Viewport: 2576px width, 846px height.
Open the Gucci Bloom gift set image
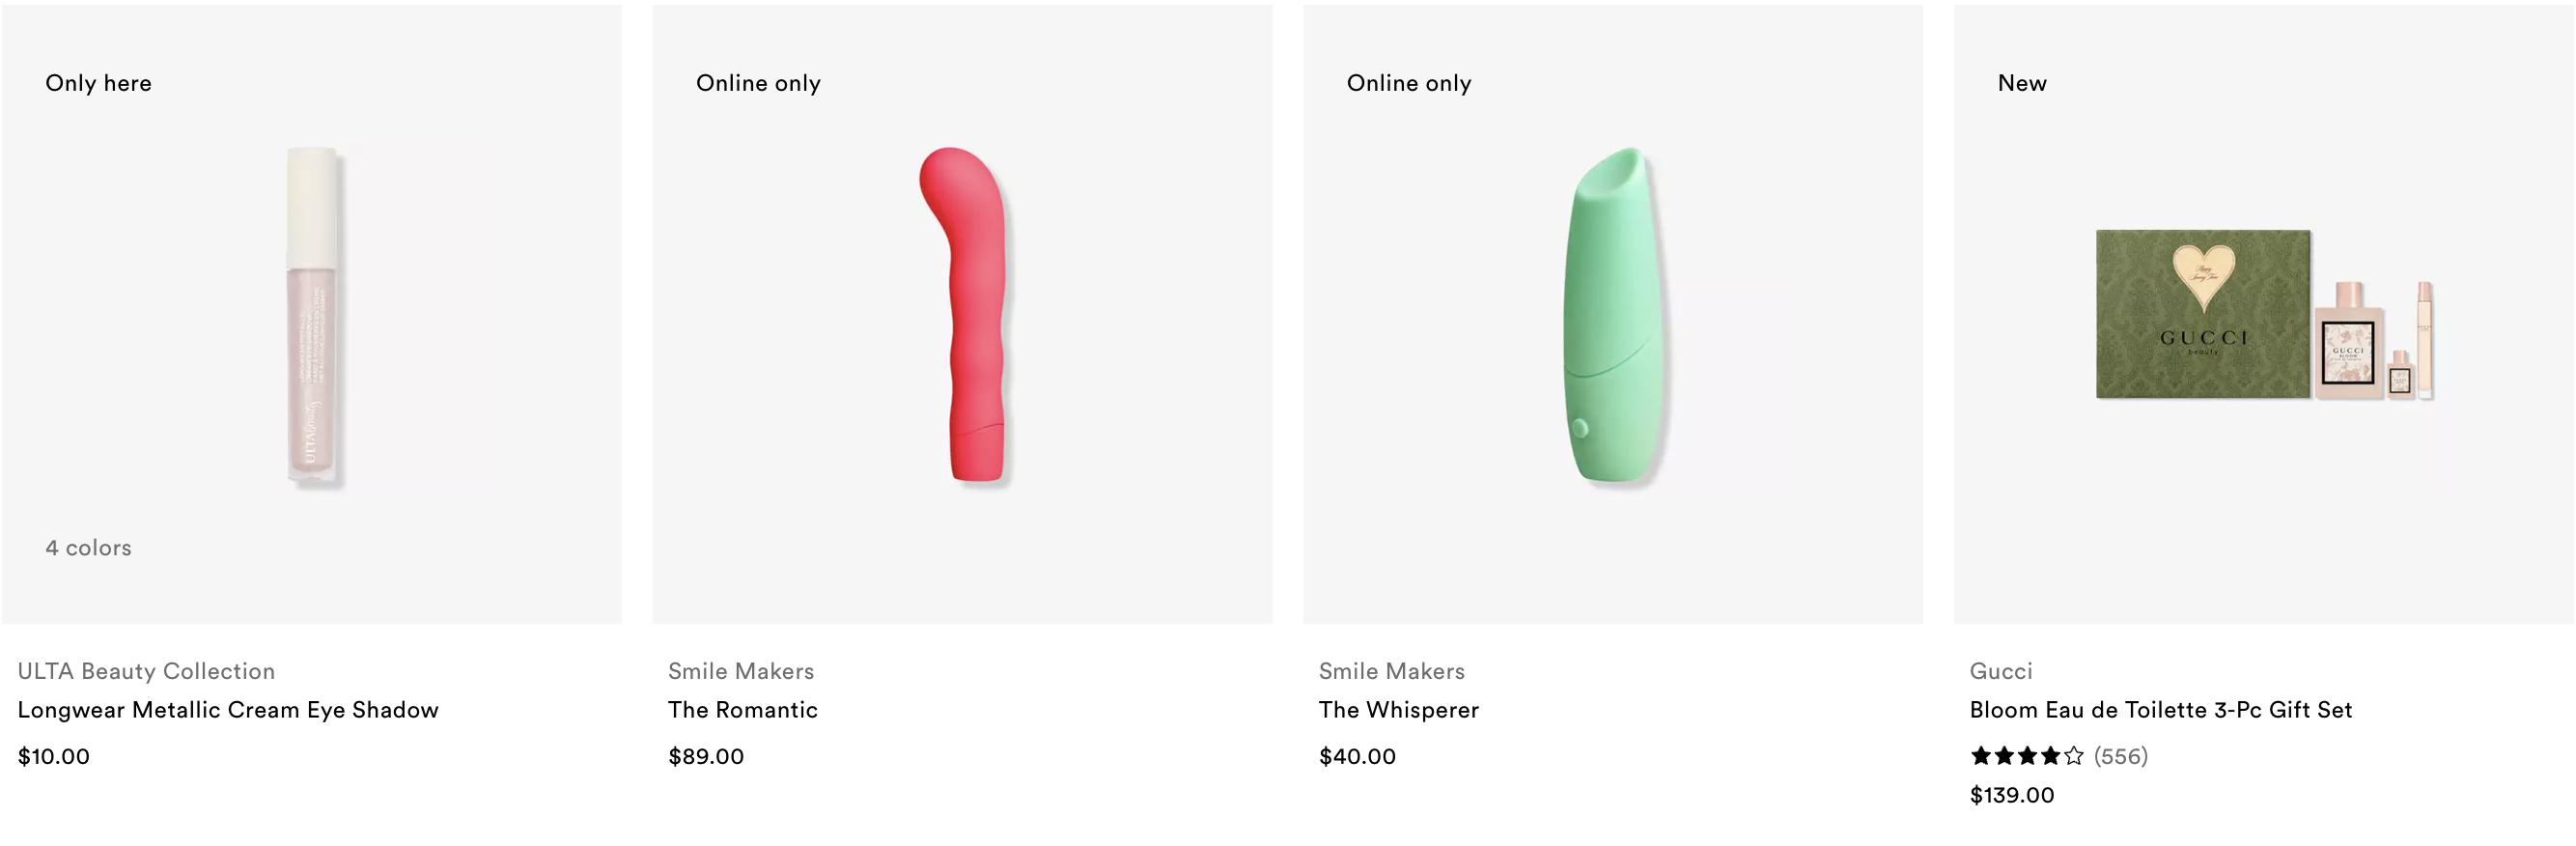click(x=2264, y=316)
